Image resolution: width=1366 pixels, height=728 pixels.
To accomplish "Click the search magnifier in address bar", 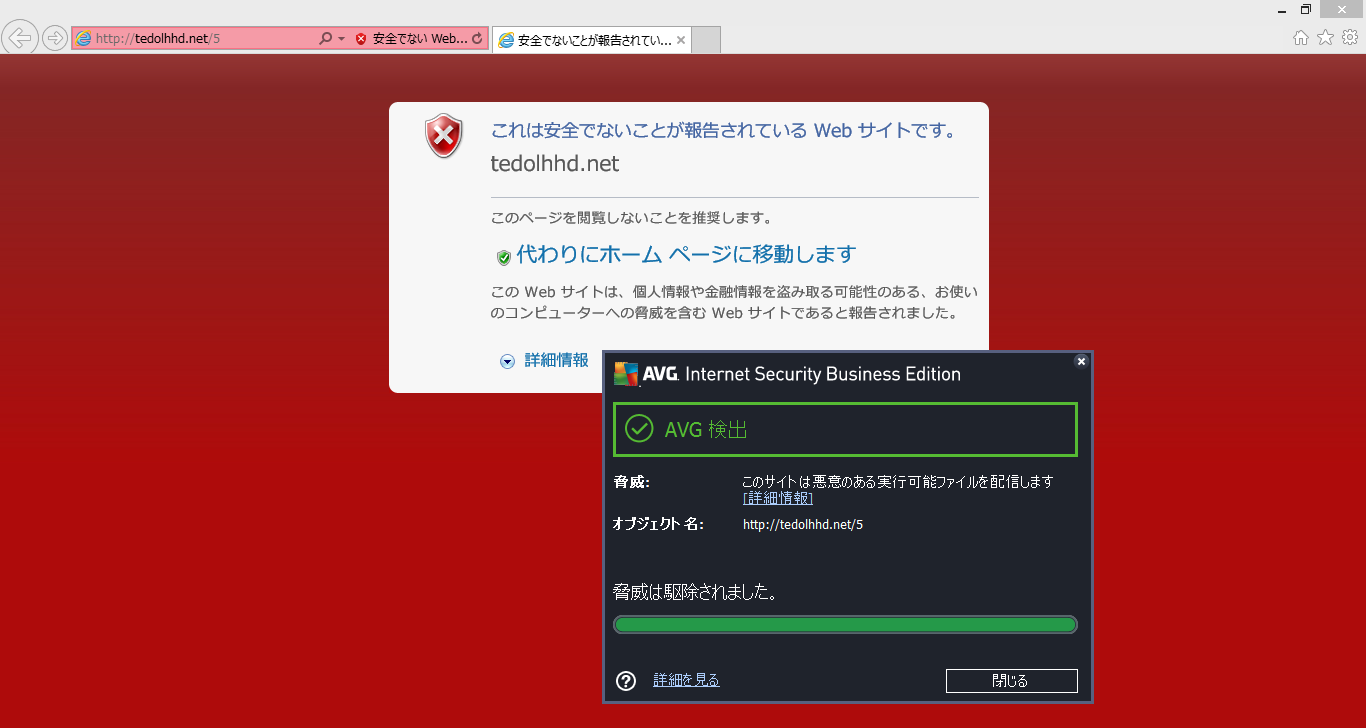I will click(x=325, y=39).
